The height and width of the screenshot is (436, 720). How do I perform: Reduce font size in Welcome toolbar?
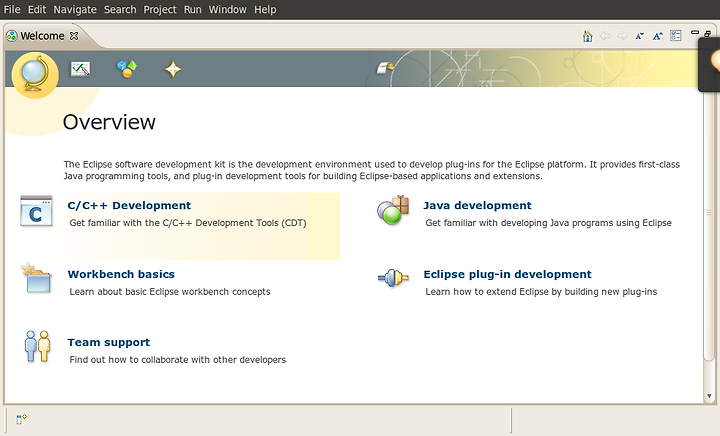pos(640,36)
